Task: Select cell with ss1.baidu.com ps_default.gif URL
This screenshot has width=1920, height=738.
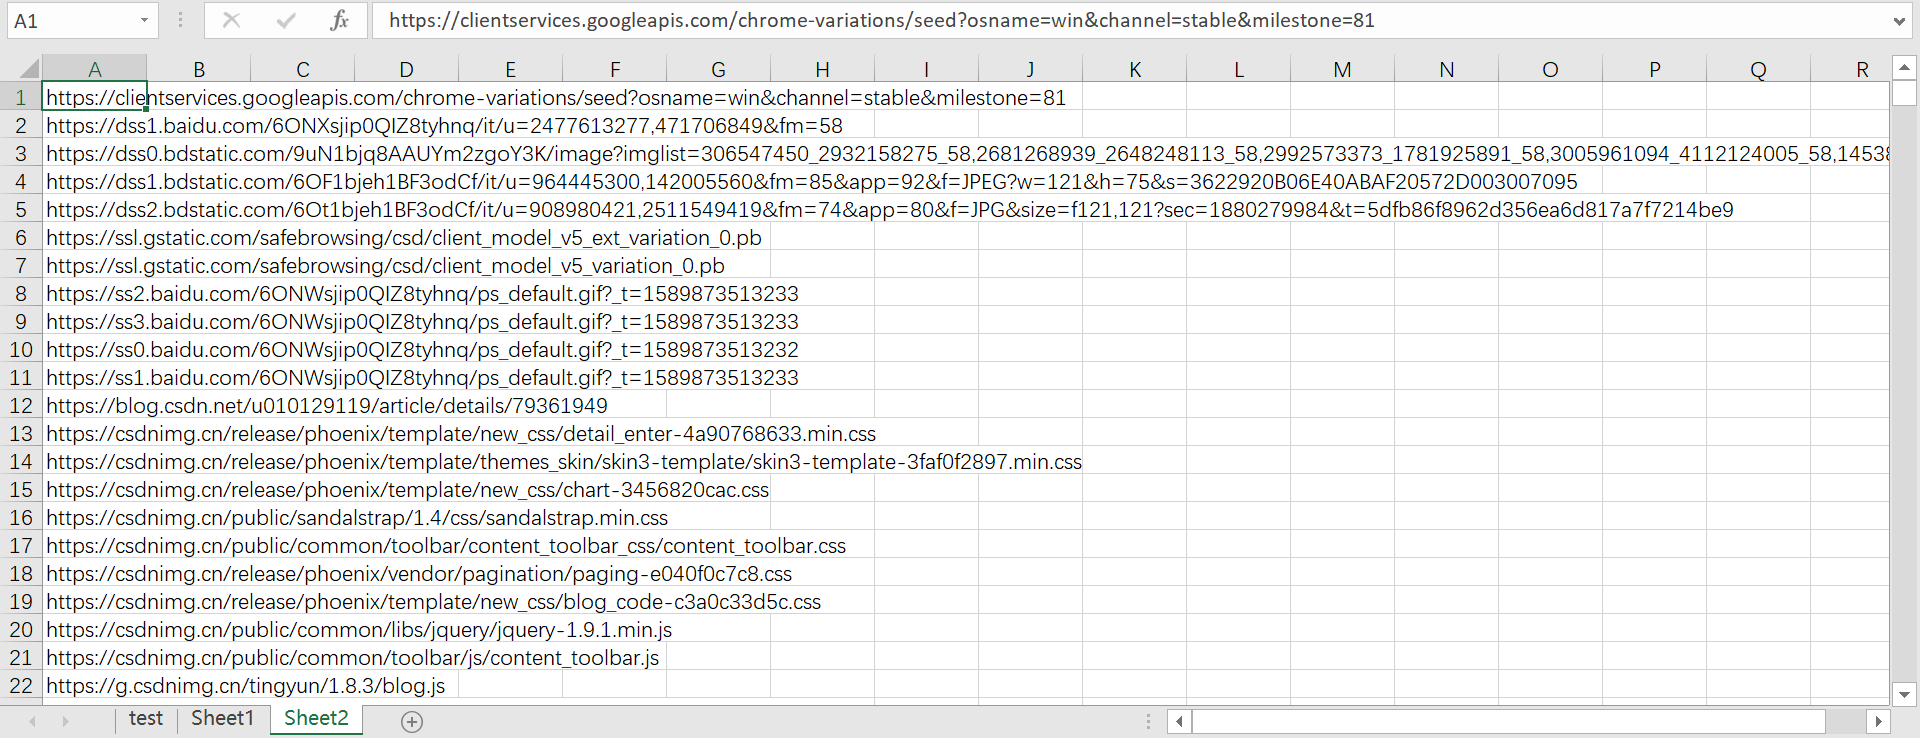Action: pyautogui.click(x=94, y=377)
